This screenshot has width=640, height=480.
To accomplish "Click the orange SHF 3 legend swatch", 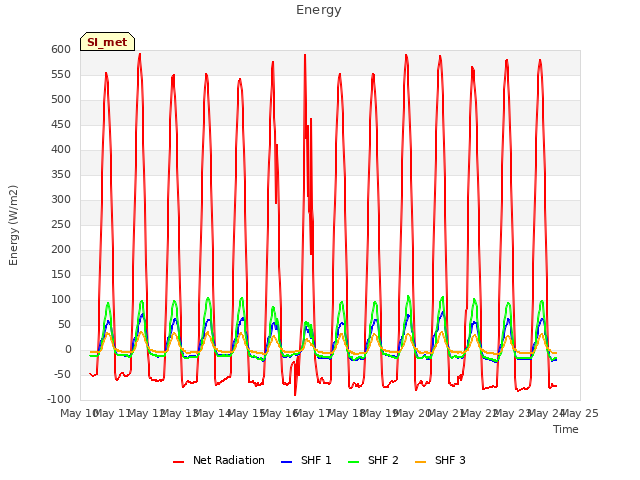I will point(420,462).
